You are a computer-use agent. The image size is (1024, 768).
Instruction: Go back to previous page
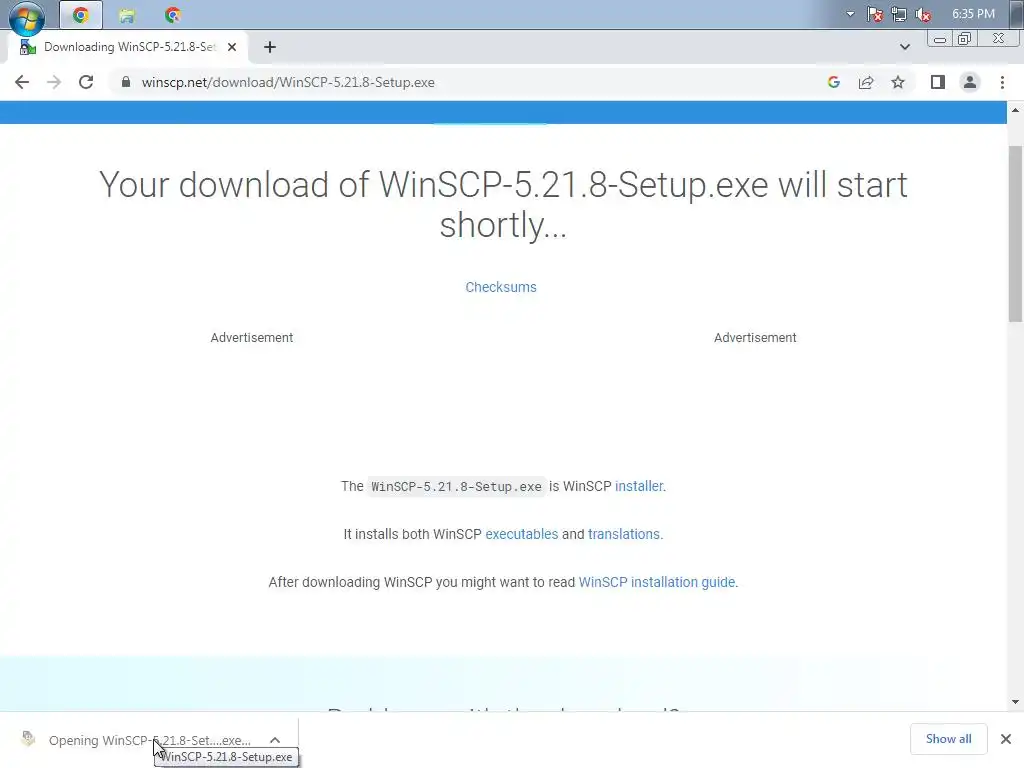(22, 82)
